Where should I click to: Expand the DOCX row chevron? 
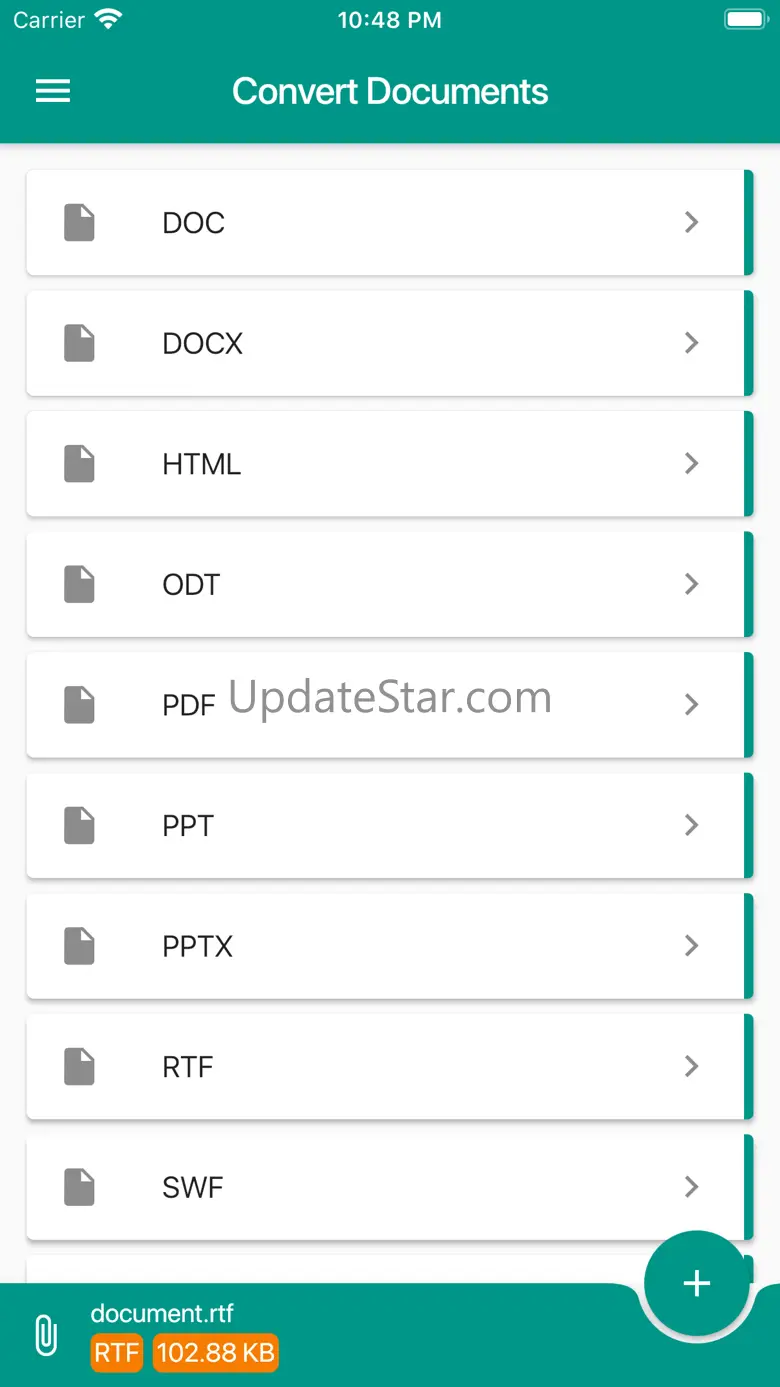(691, 343)
